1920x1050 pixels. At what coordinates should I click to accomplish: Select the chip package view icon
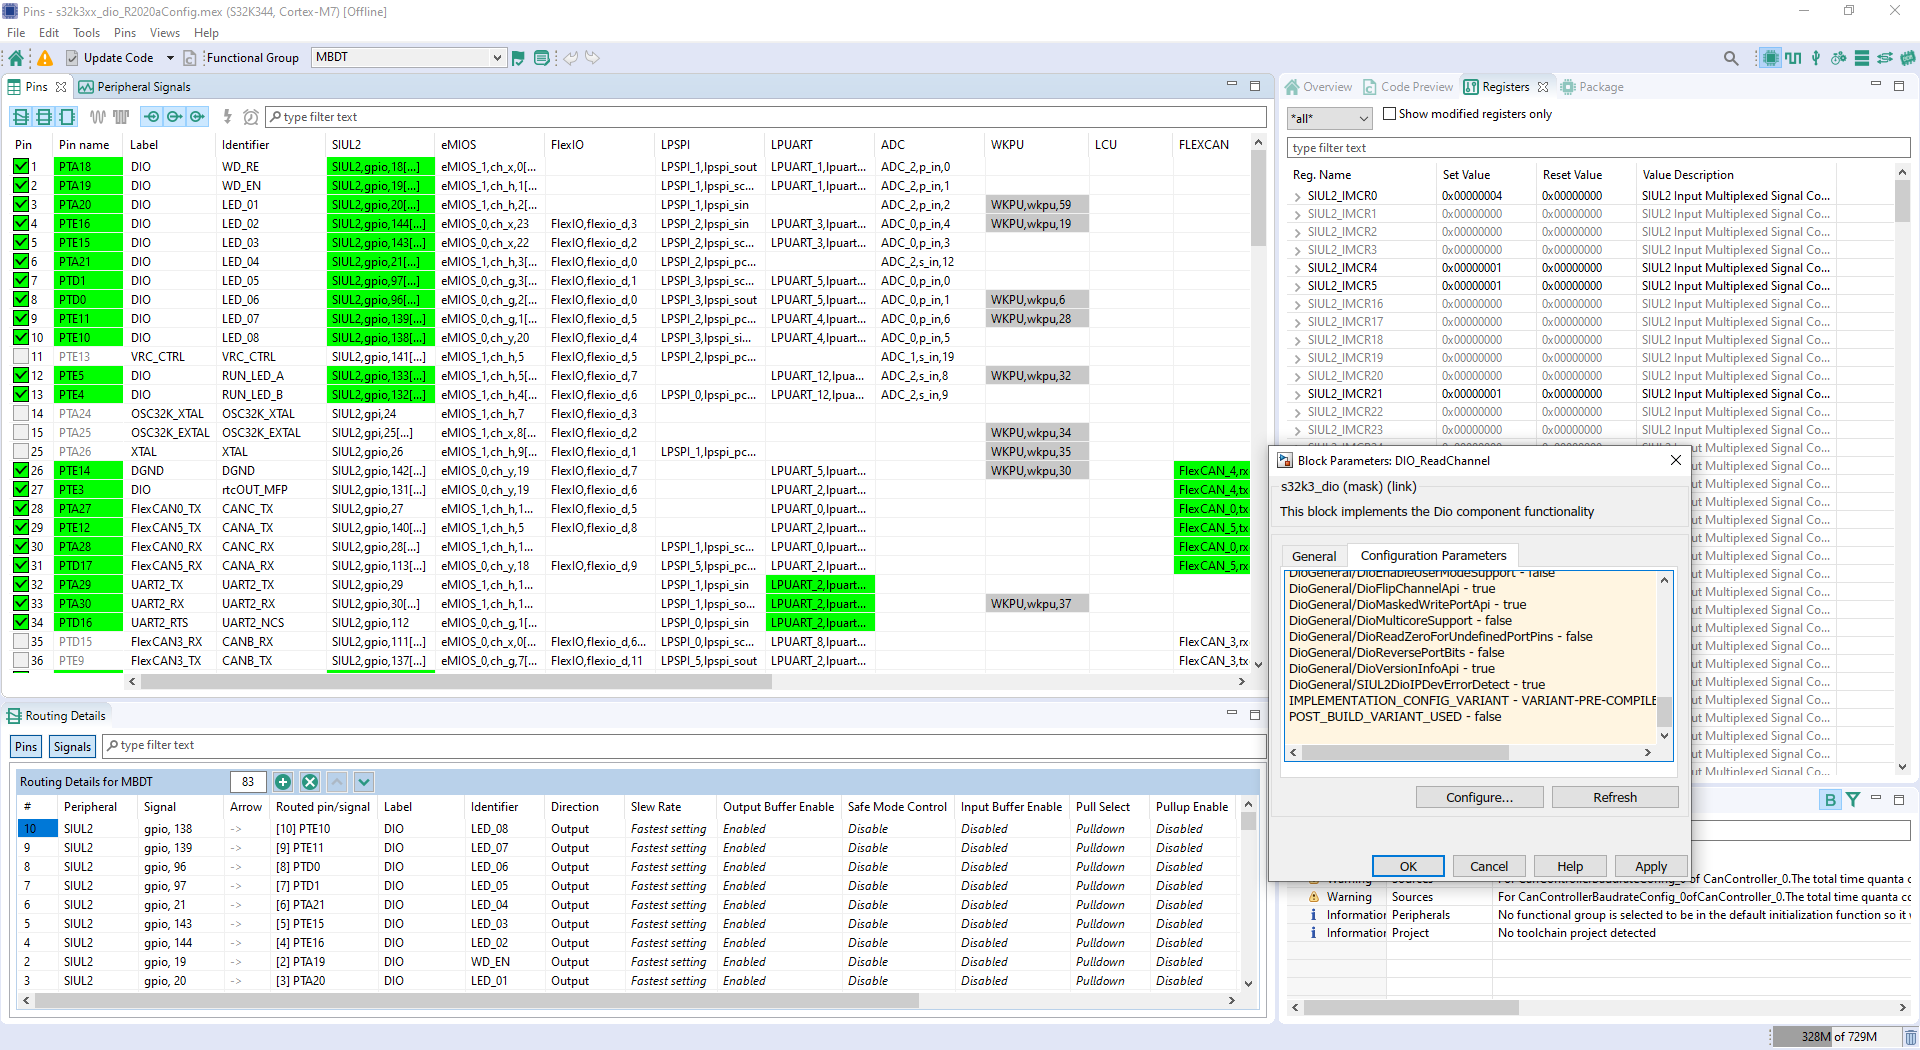(x=1769, y=57)
